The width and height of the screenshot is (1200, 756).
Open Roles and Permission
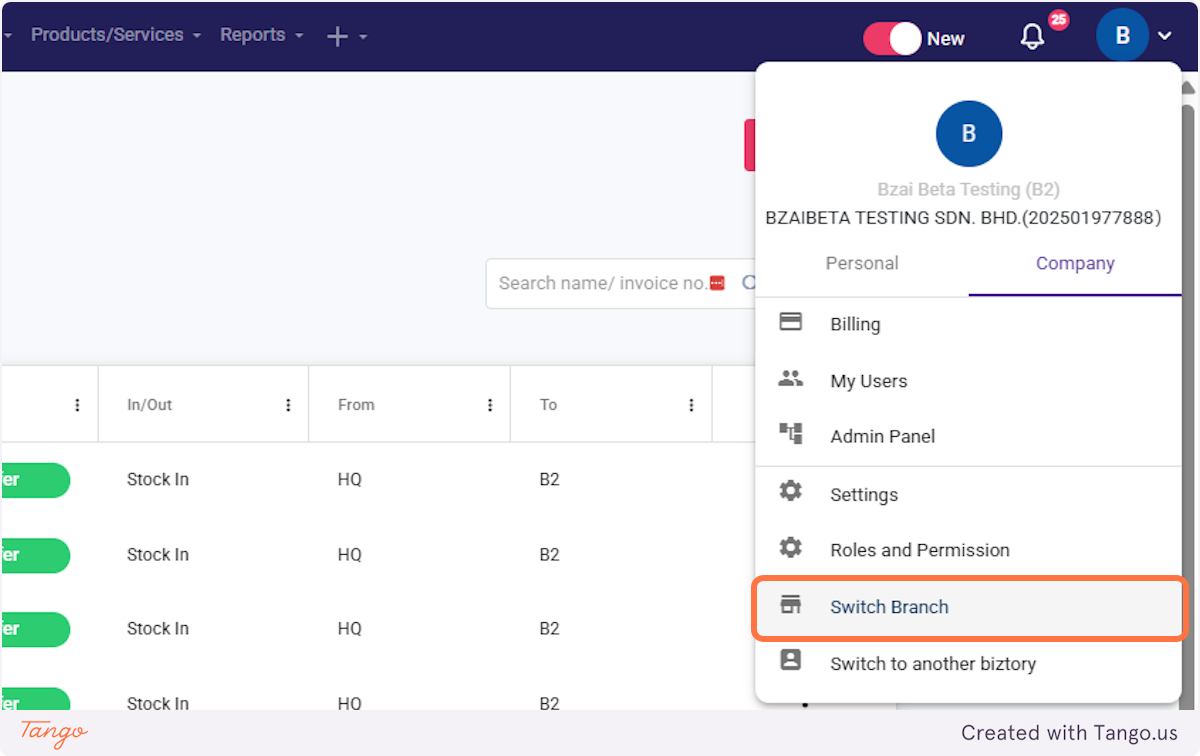968,550
